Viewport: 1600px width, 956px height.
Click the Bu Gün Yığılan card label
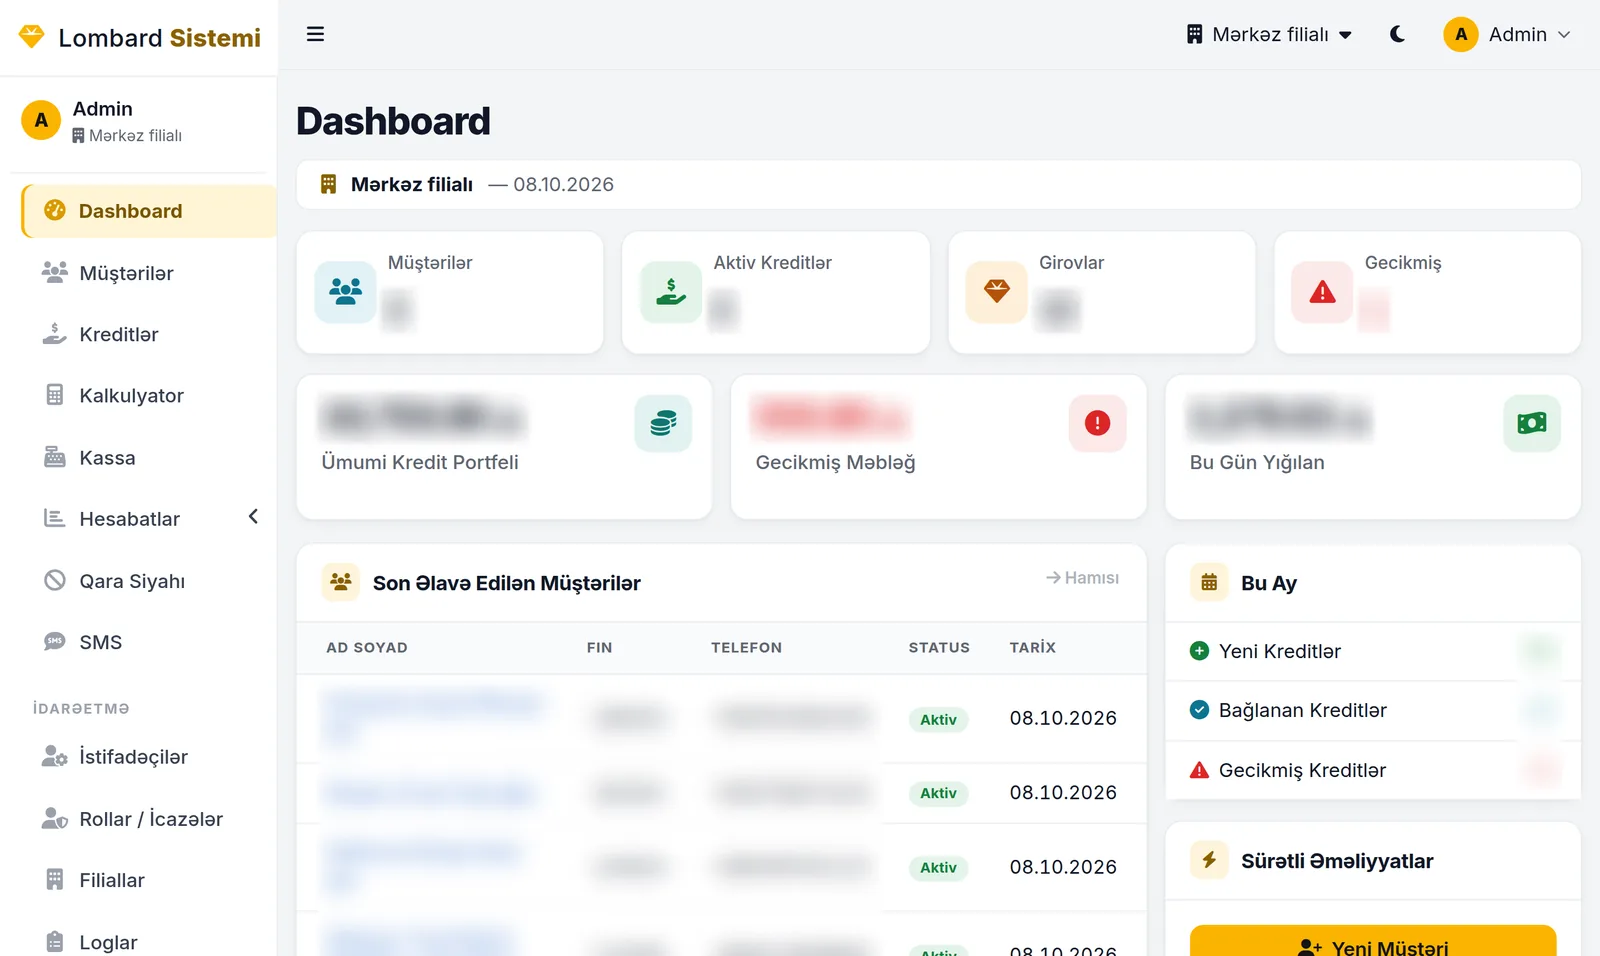pyautogui.click(x=1257, y=462)
